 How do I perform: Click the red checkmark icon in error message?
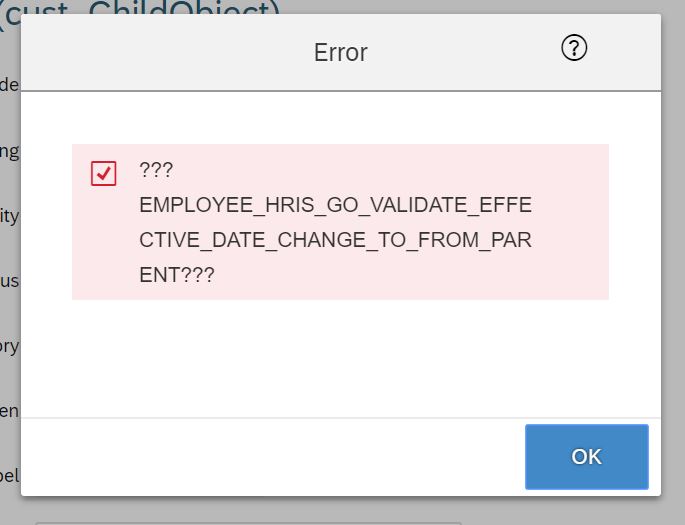(x=104, y=173)
